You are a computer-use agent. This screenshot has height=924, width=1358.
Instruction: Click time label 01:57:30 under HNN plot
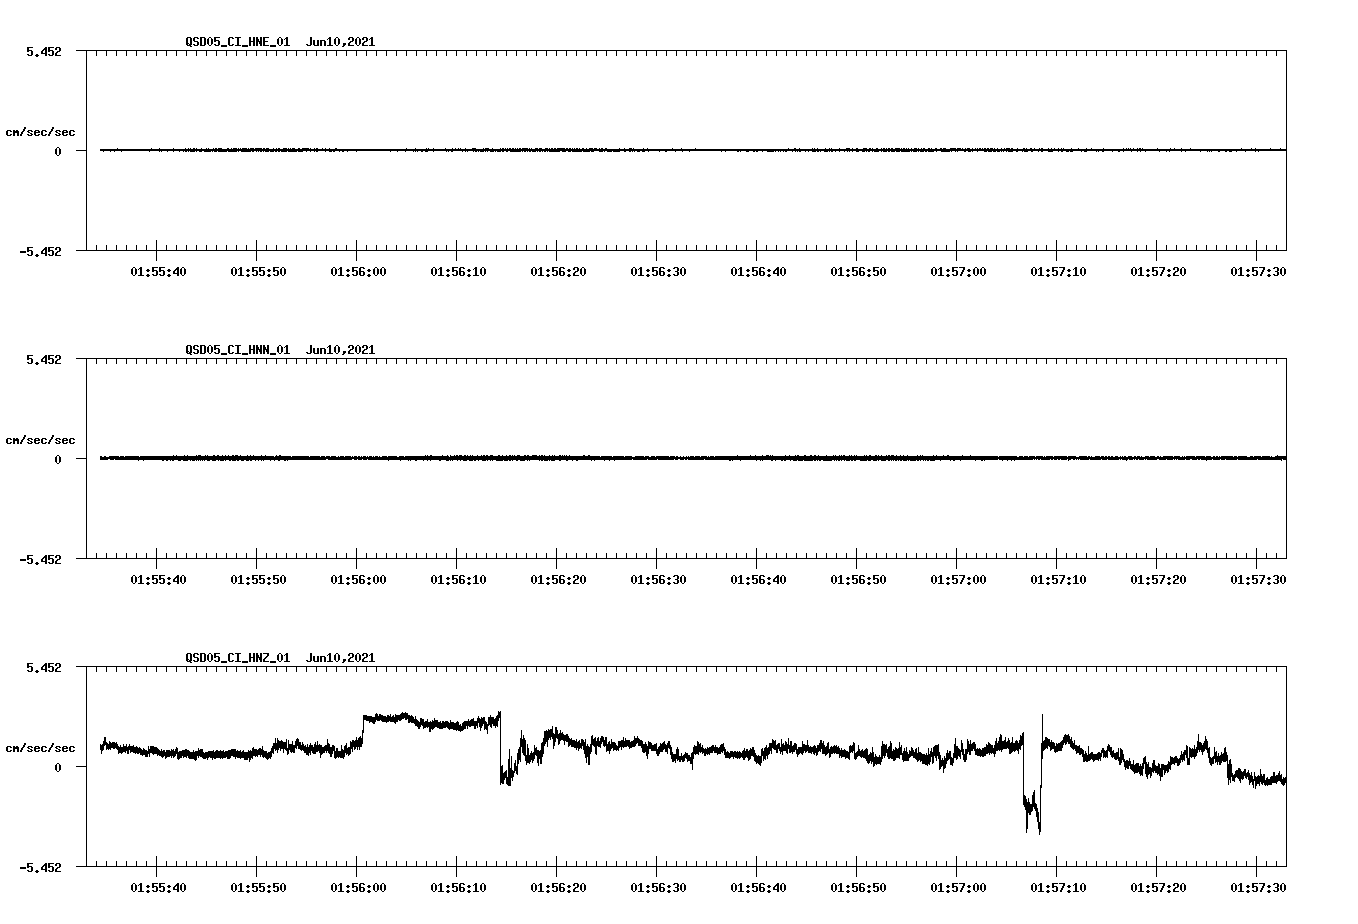coord(1258,580)
